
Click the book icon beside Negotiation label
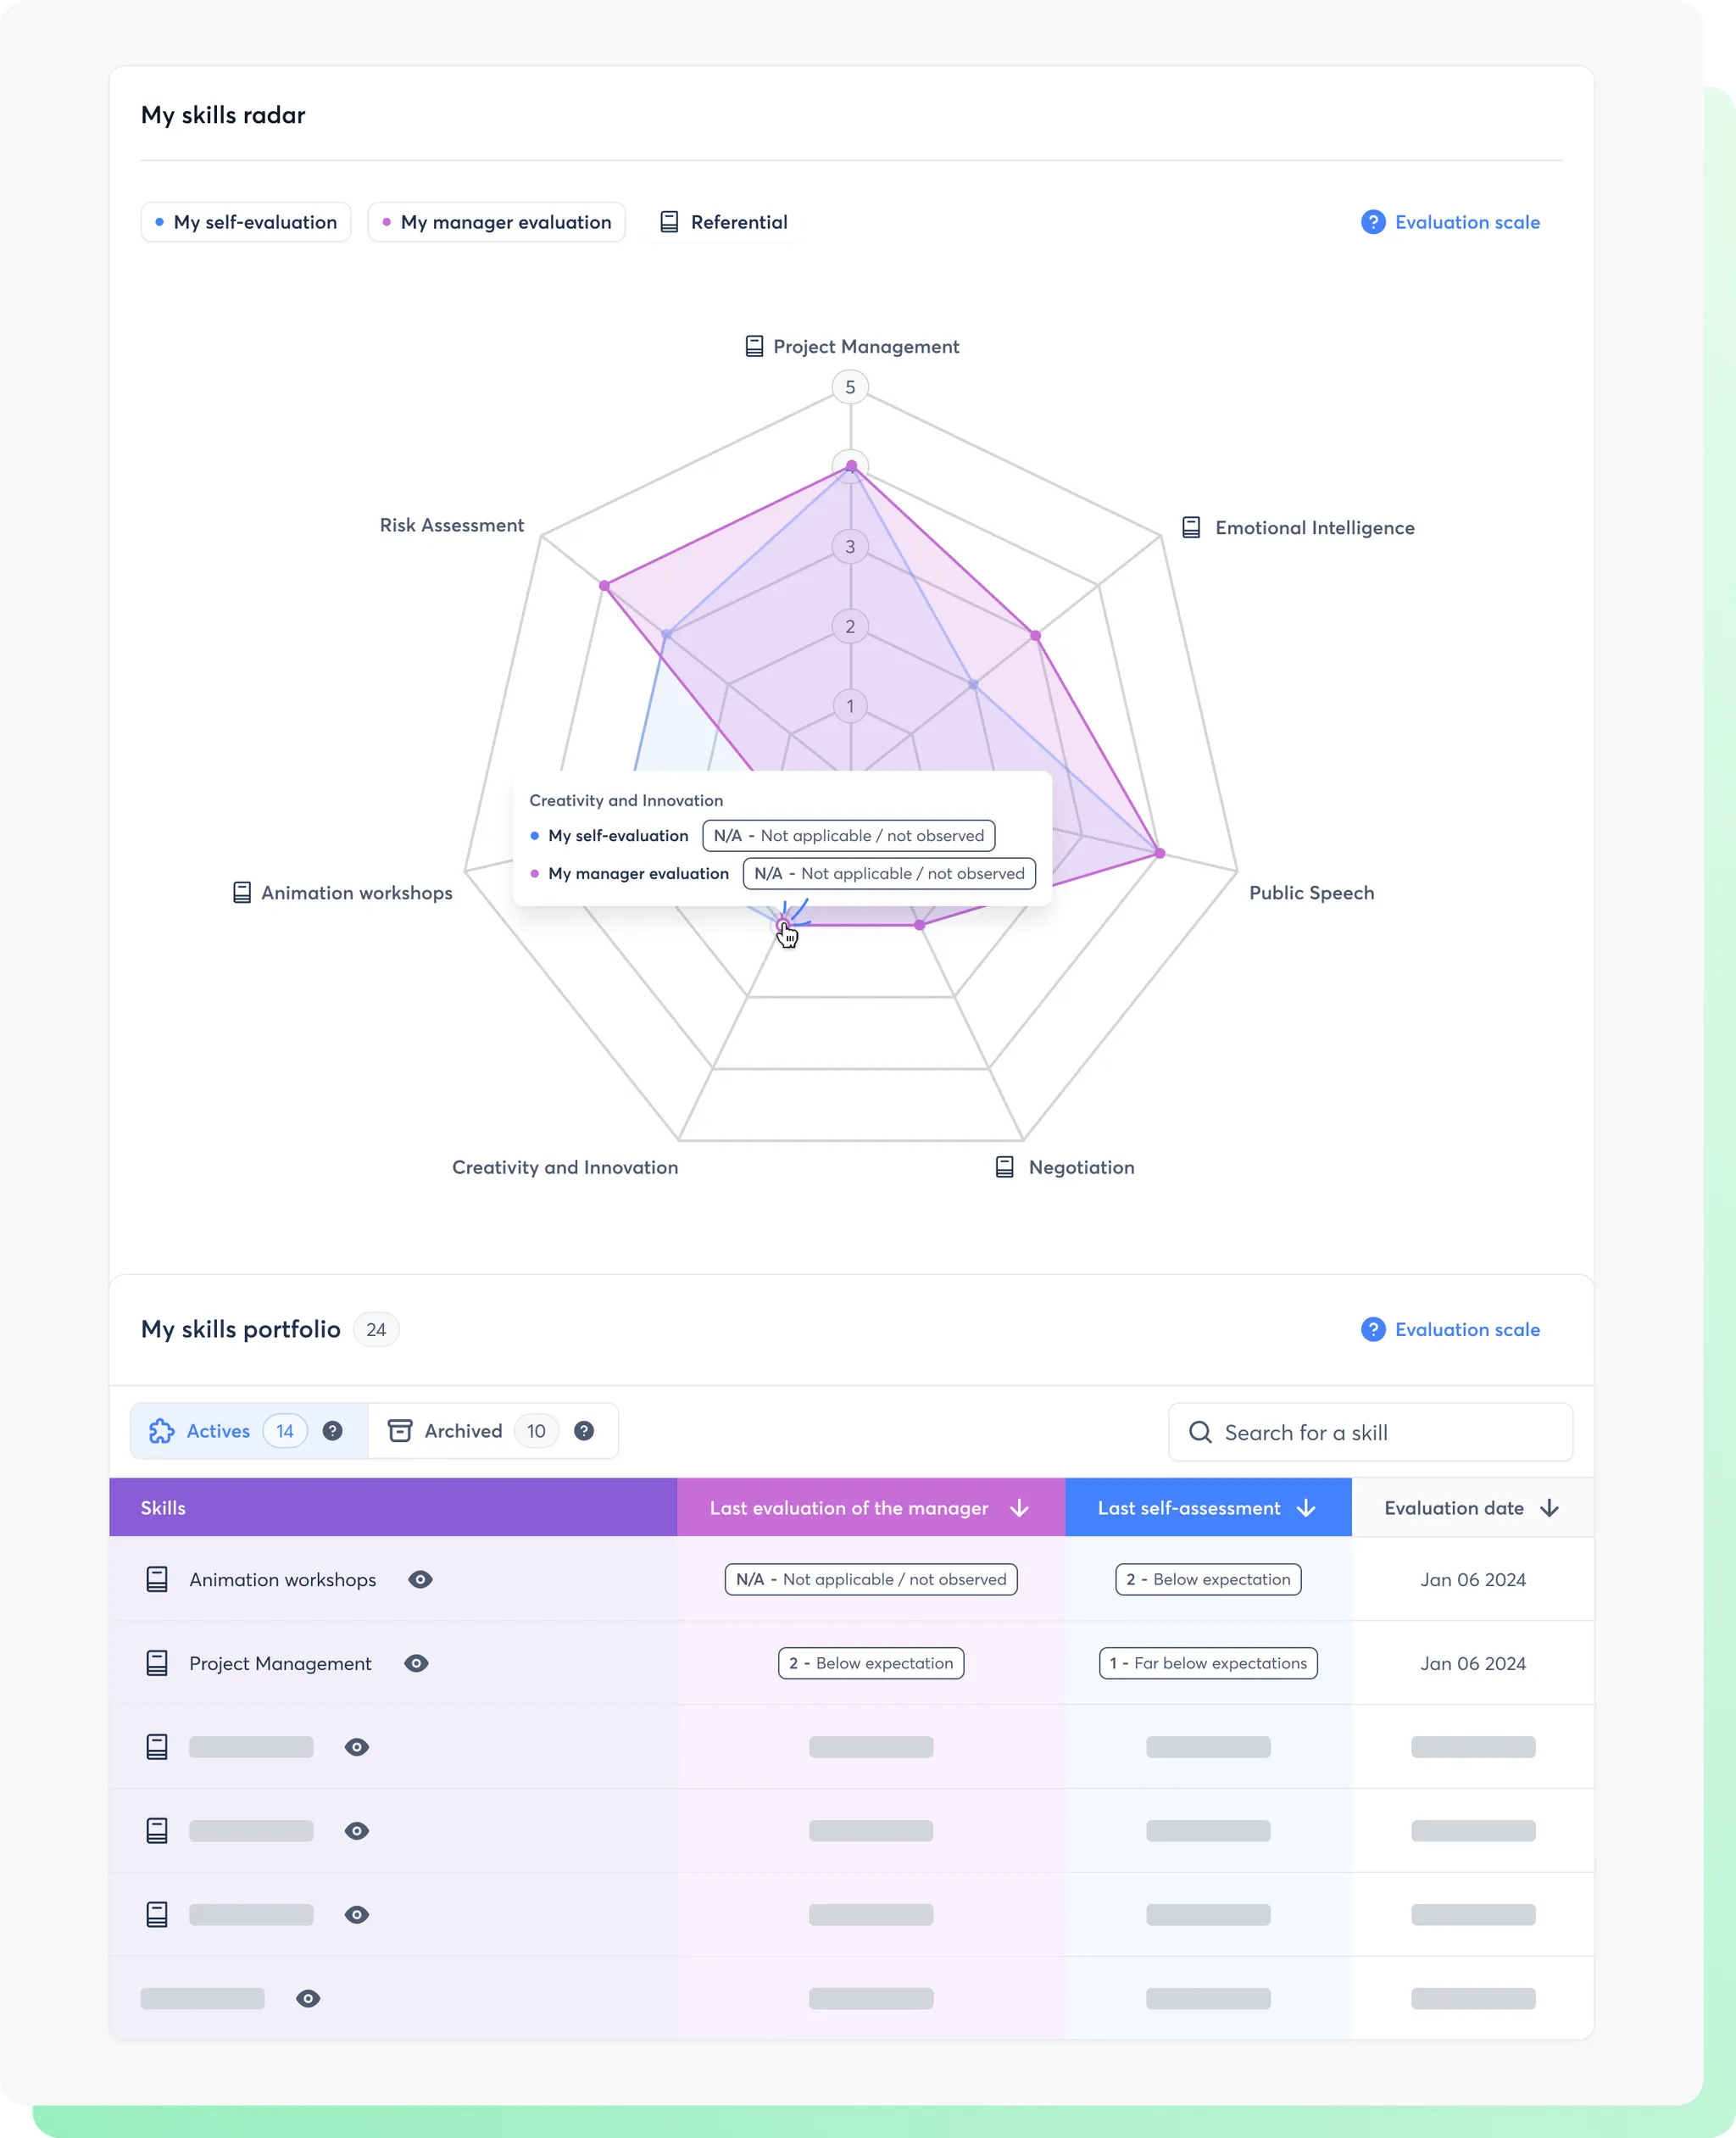[x=1004, y=1167]
